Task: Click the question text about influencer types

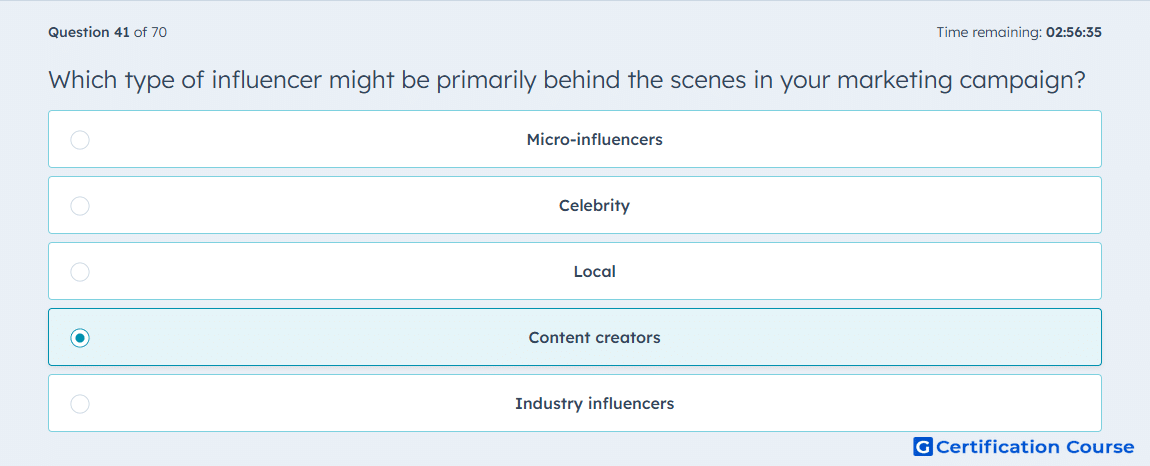Action: pos(566,80)
